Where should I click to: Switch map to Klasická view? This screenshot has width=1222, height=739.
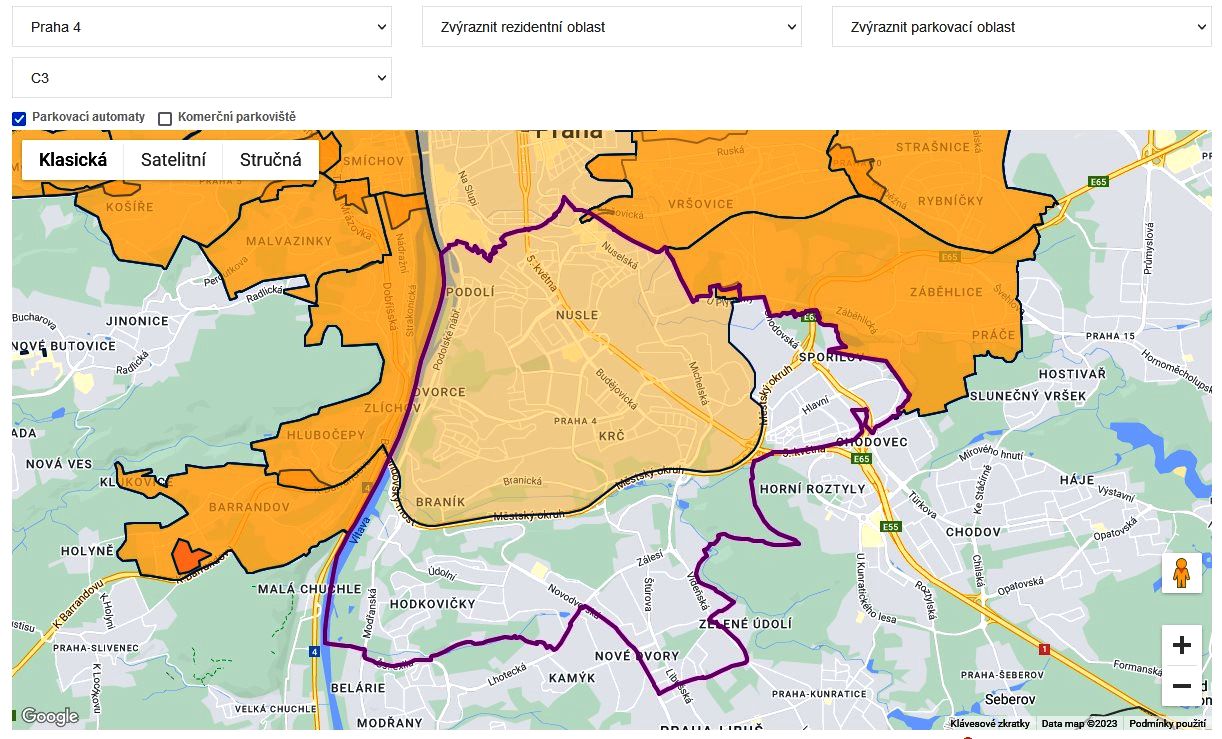73,160
